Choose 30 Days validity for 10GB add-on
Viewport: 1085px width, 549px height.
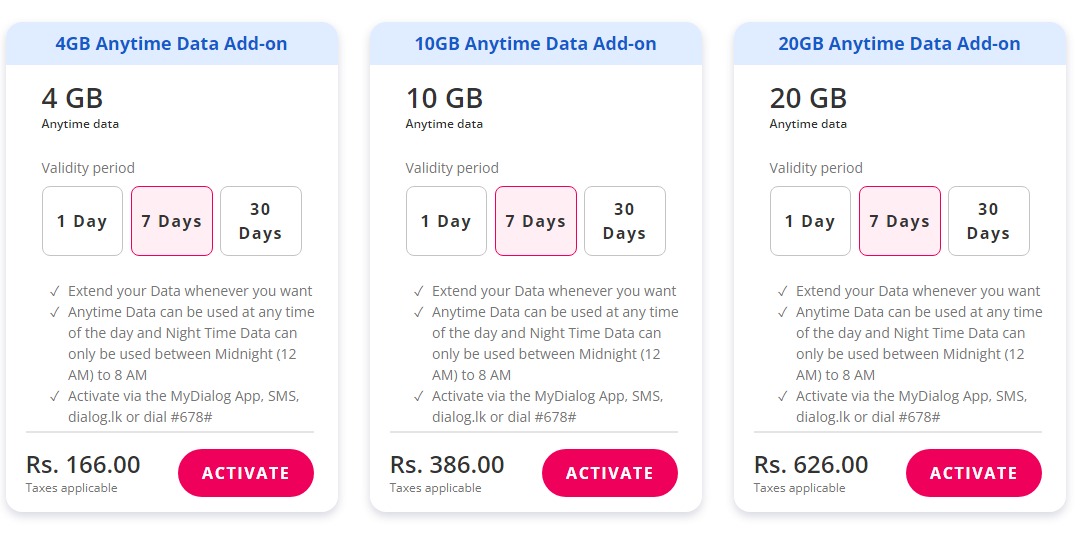point(625,221)
